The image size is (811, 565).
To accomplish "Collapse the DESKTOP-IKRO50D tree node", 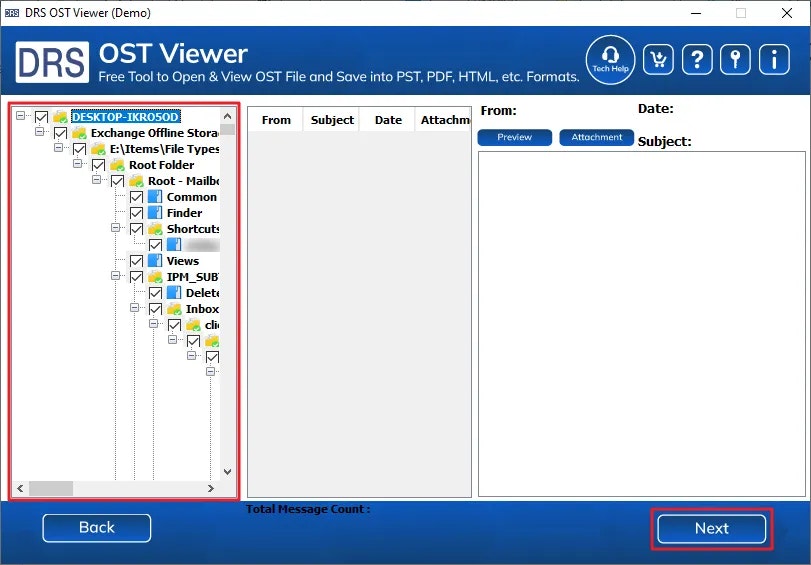I will (x=20, y=115).
